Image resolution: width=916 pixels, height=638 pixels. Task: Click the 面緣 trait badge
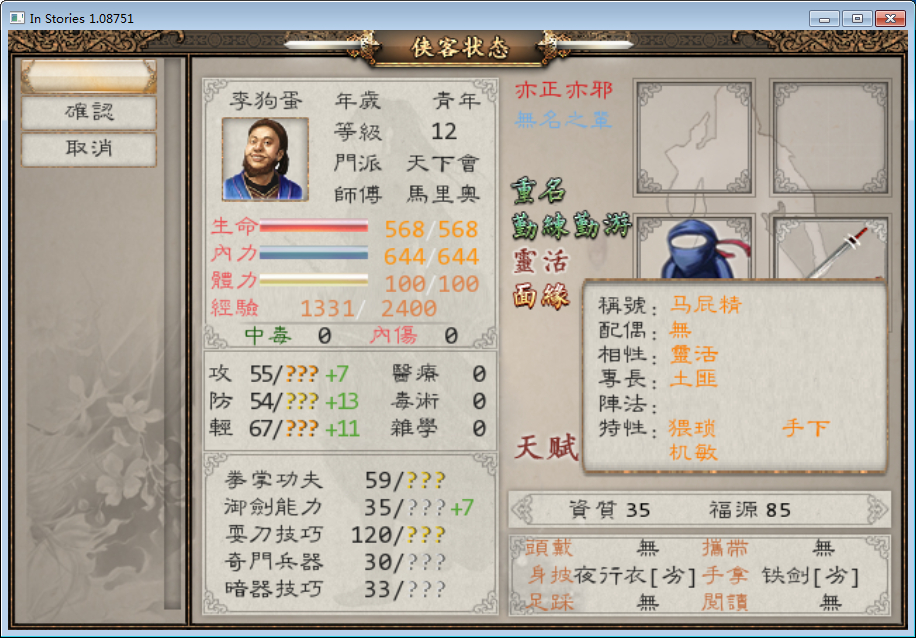(540, 297)
